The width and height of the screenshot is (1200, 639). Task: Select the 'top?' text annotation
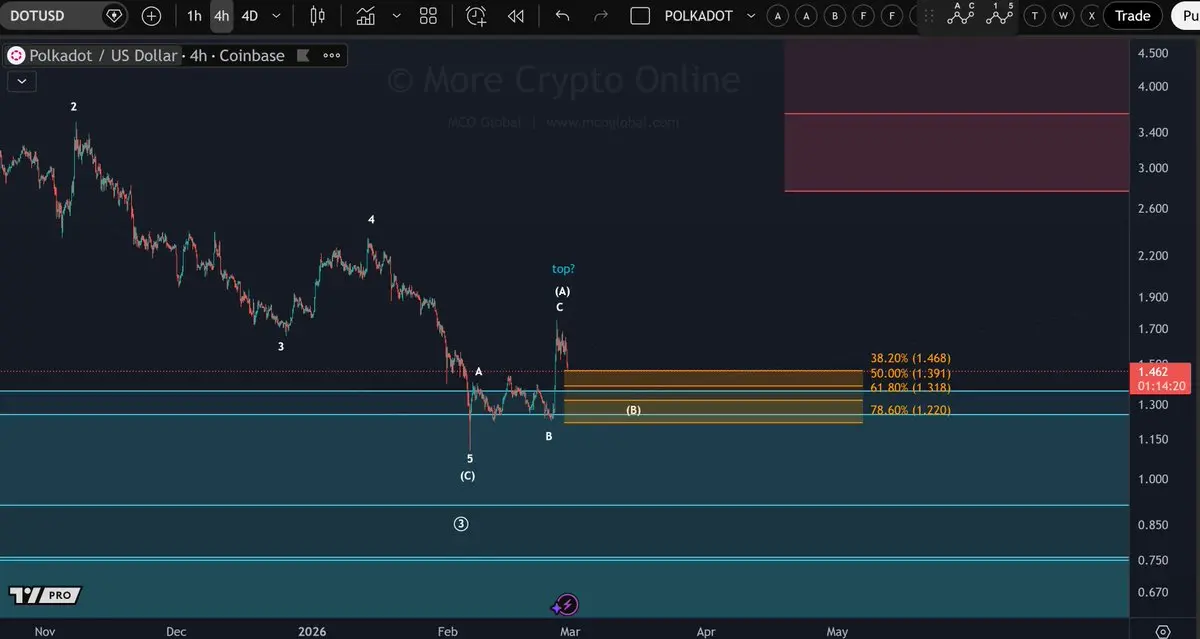pos(563,269)
